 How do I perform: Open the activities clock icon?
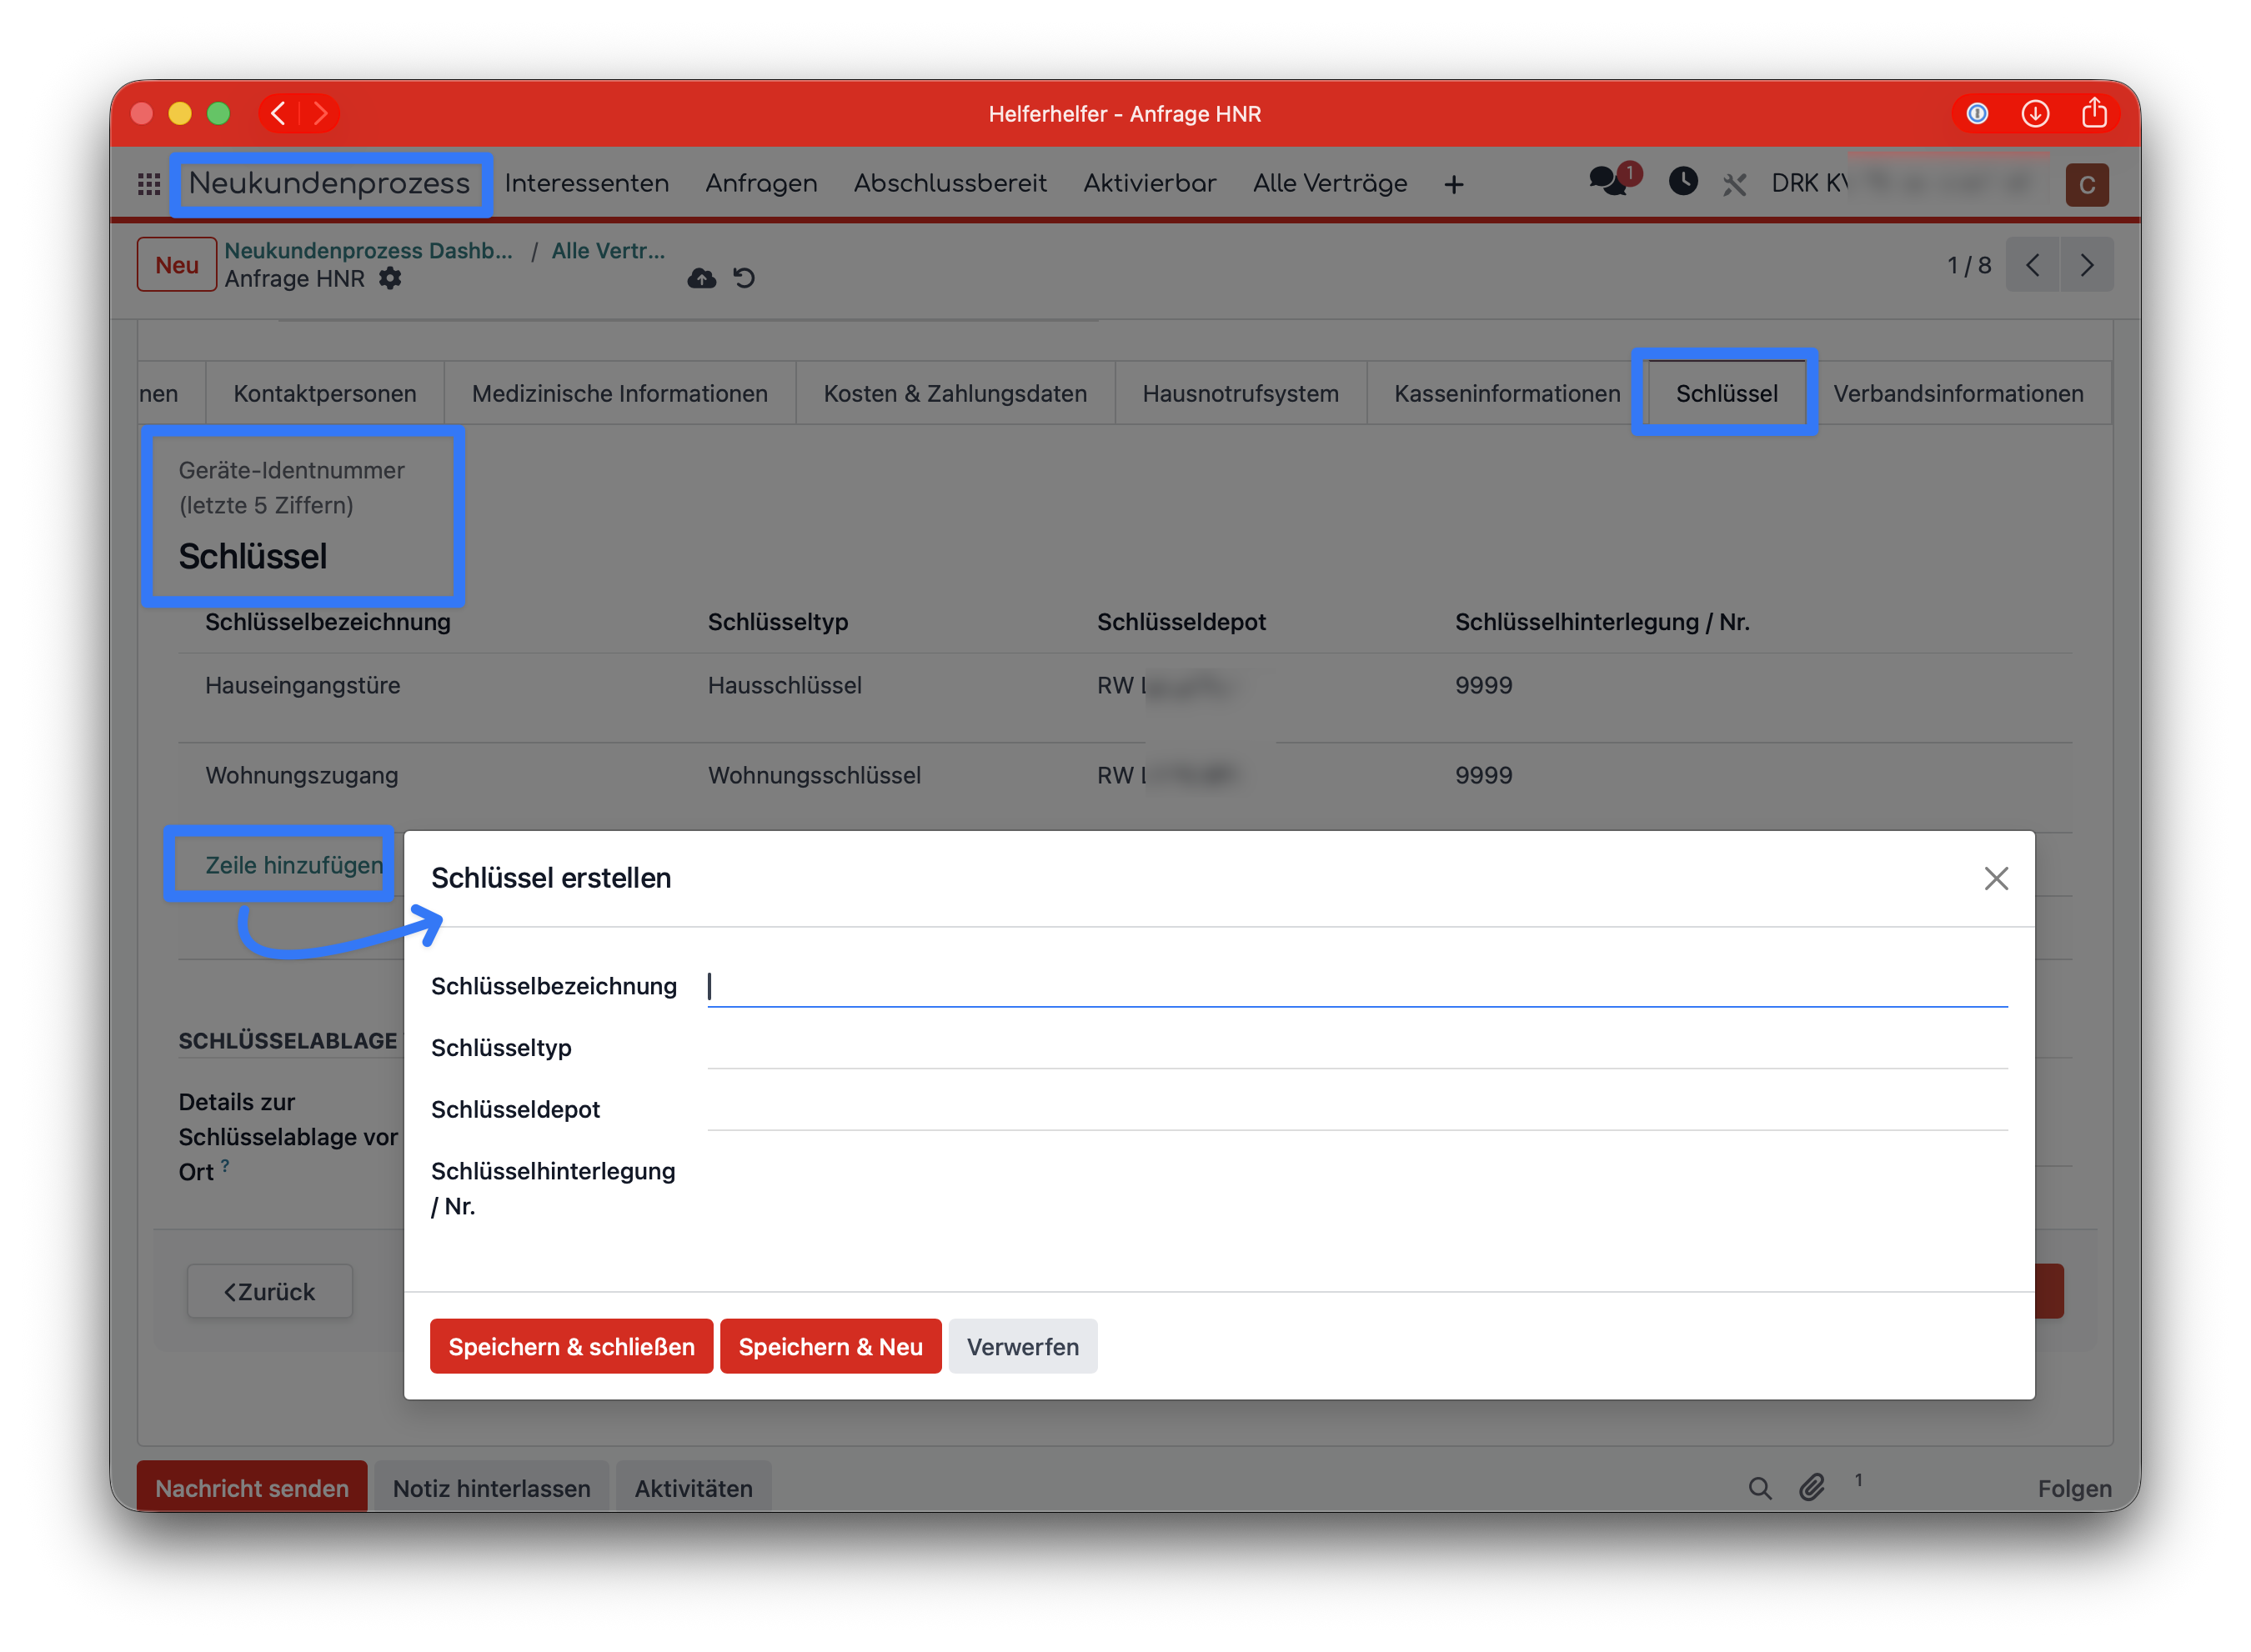[1683, 181]
